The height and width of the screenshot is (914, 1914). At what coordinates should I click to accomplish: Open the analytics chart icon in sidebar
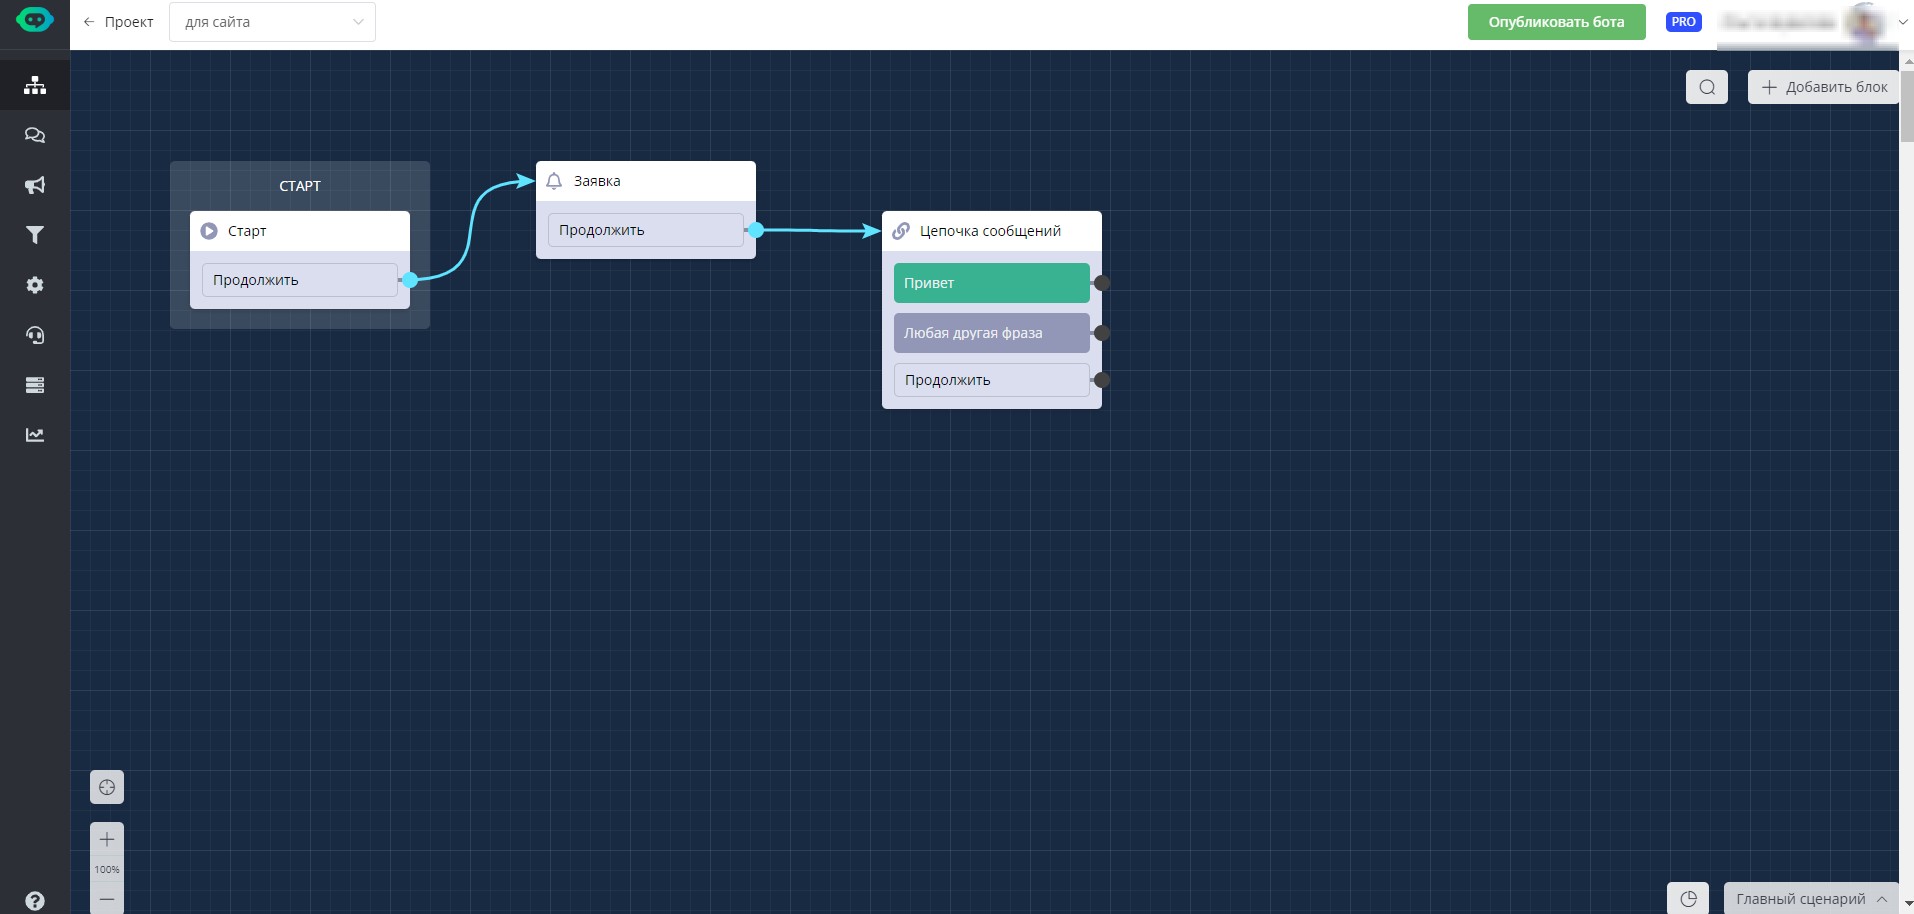(35, 435)
